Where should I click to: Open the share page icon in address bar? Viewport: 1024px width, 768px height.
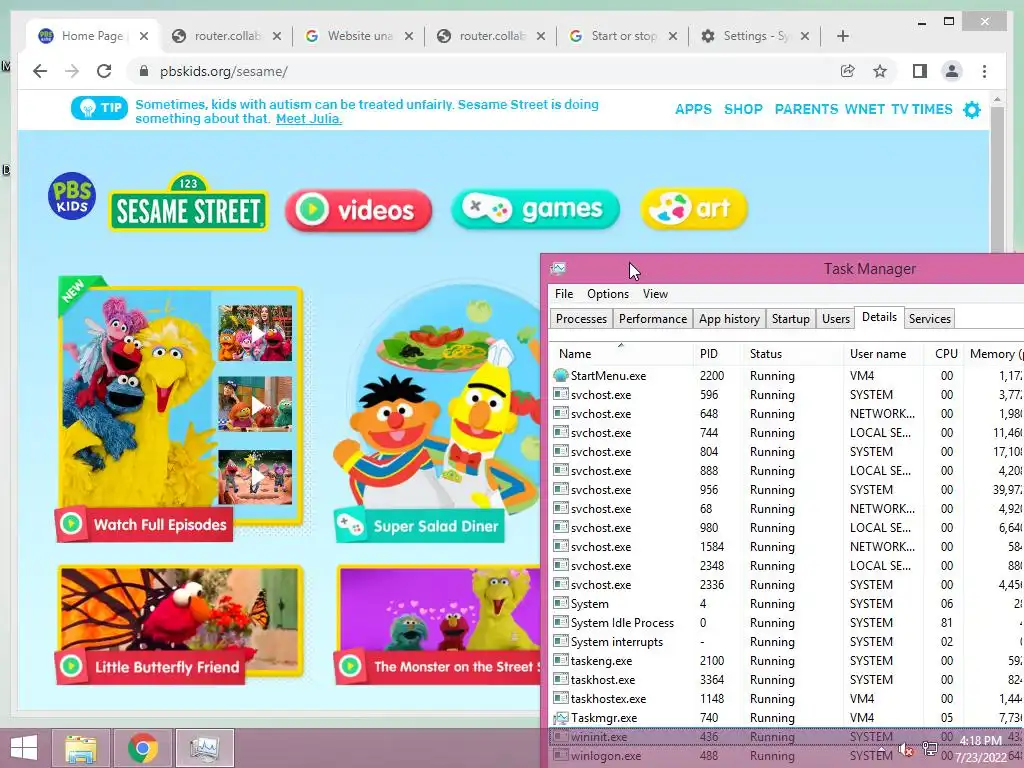(848, 71)
